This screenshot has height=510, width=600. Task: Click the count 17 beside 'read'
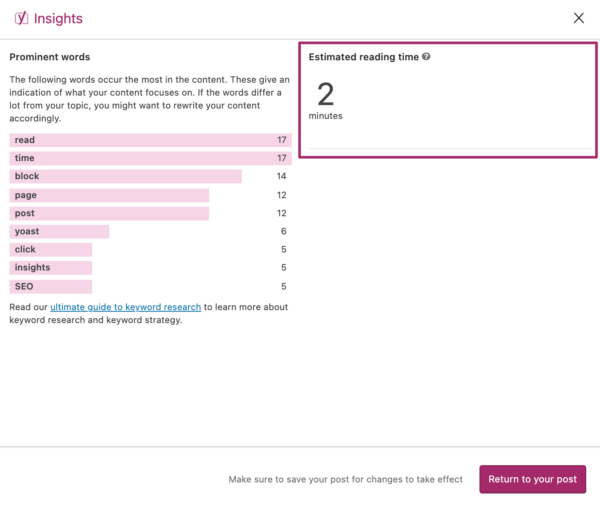pyautogui.click(x=282, y=140)
